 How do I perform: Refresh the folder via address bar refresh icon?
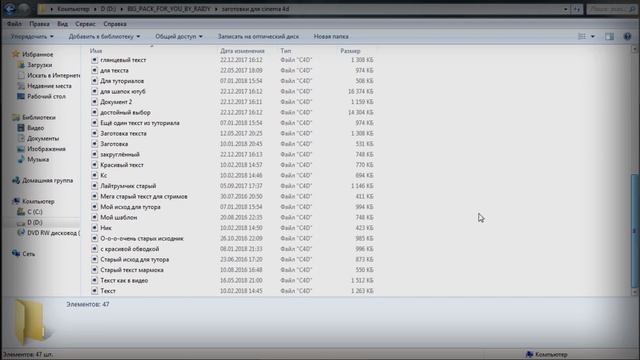coord(577,9)
